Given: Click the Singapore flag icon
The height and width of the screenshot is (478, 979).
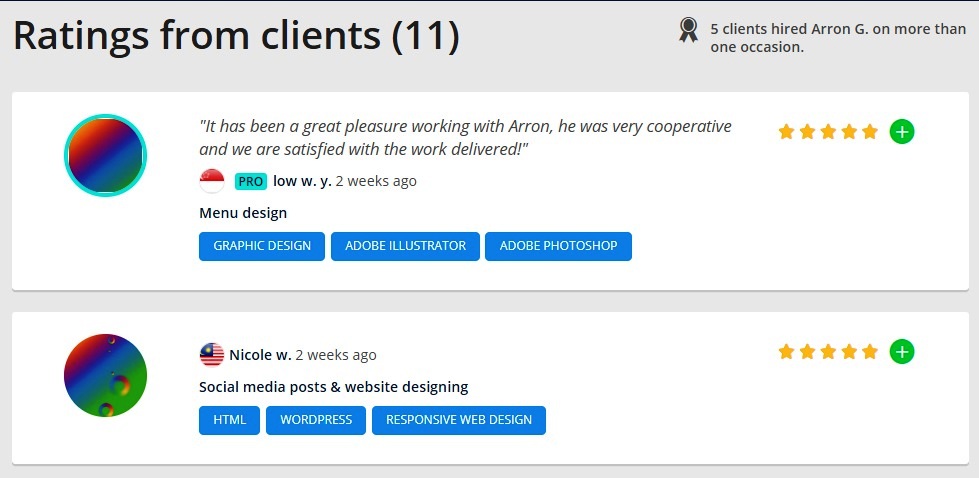Looking at the screenshot, I should (x=212, y=181).
